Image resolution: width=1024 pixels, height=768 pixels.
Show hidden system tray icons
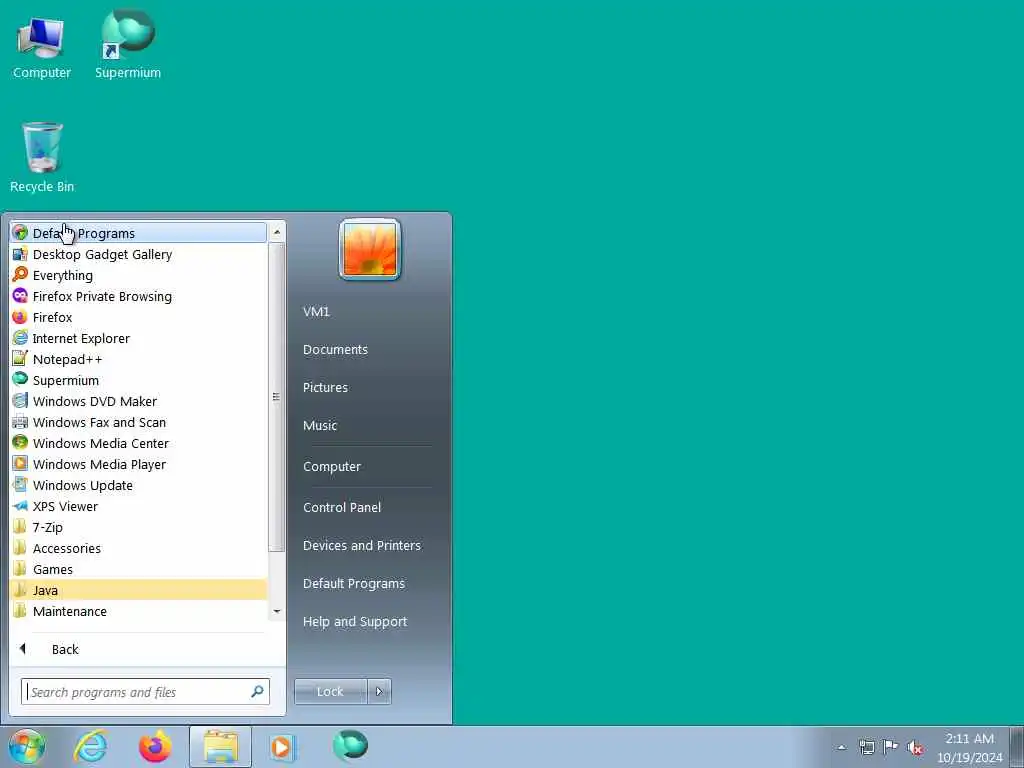pos(842,747)
